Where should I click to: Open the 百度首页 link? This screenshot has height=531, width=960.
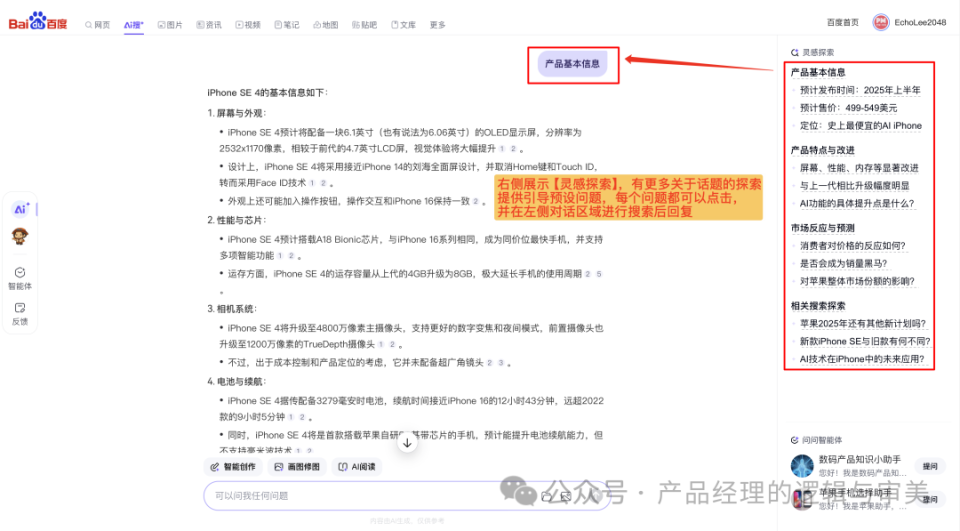coord(842,23)
